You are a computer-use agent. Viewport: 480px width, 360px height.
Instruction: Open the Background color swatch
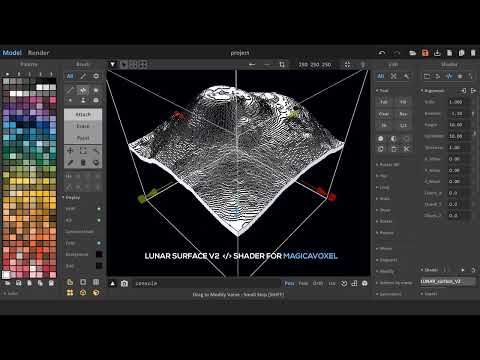coord(99,254)
